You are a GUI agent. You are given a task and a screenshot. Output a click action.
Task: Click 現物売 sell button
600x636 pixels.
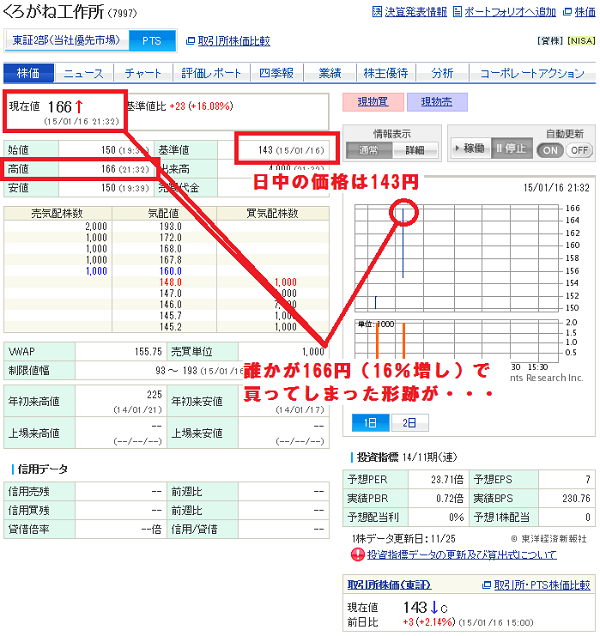437,102
